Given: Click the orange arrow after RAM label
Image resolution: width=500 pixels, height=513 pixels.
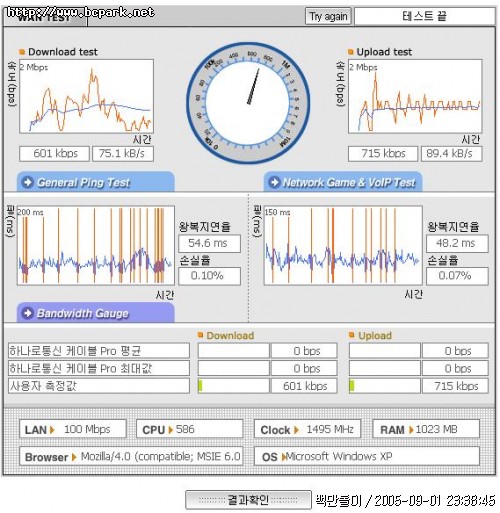Looking at the screenshot, I should pos(411,430).
